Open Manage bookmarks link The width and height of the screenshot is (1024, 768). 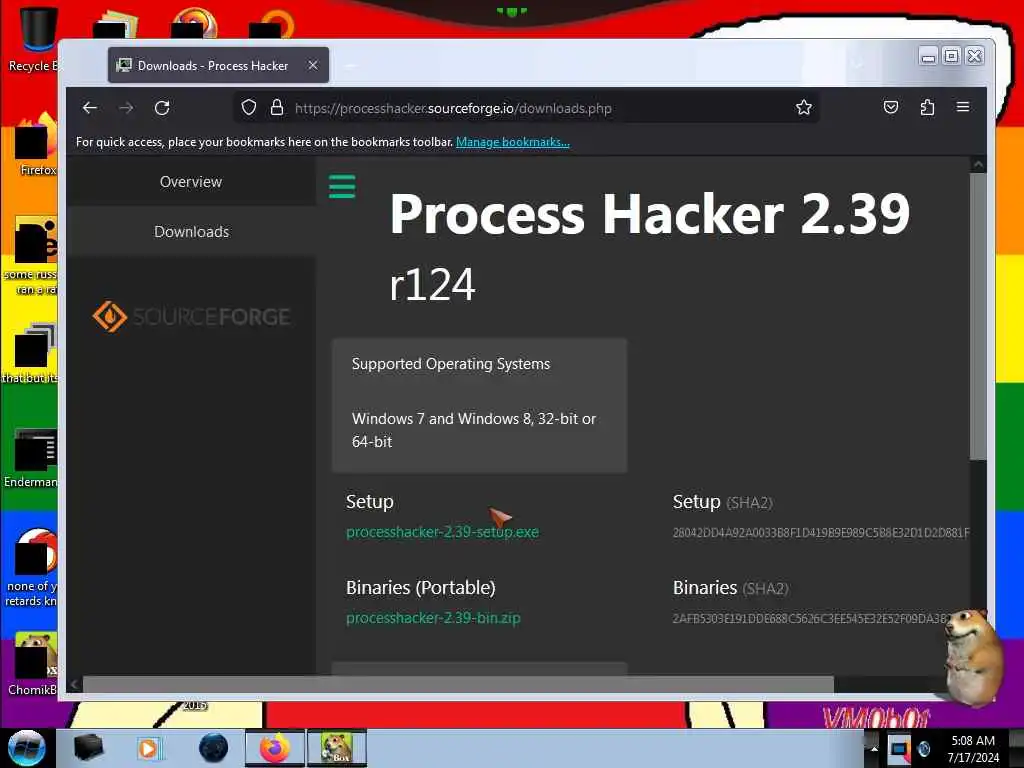click(x=513, y=142)
